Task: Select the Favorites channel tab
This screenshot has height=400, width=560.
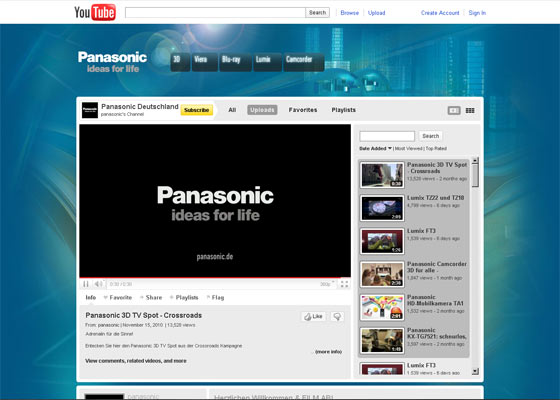Action: (x=303, y=110)
